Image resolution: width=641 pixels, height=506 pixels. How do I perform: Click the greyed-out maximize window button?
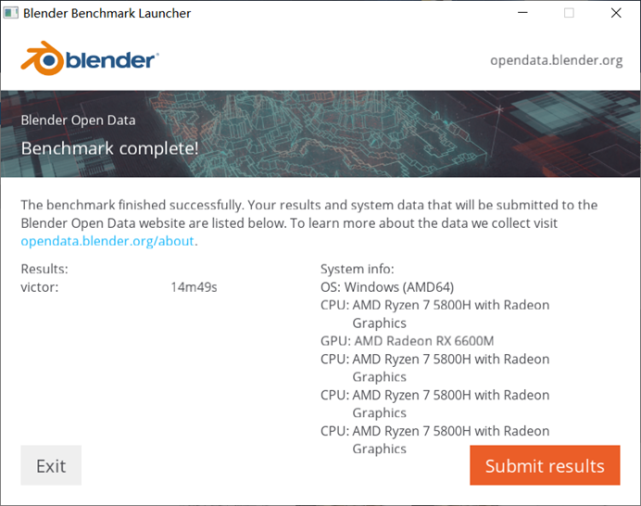click(x=569, y=13)
